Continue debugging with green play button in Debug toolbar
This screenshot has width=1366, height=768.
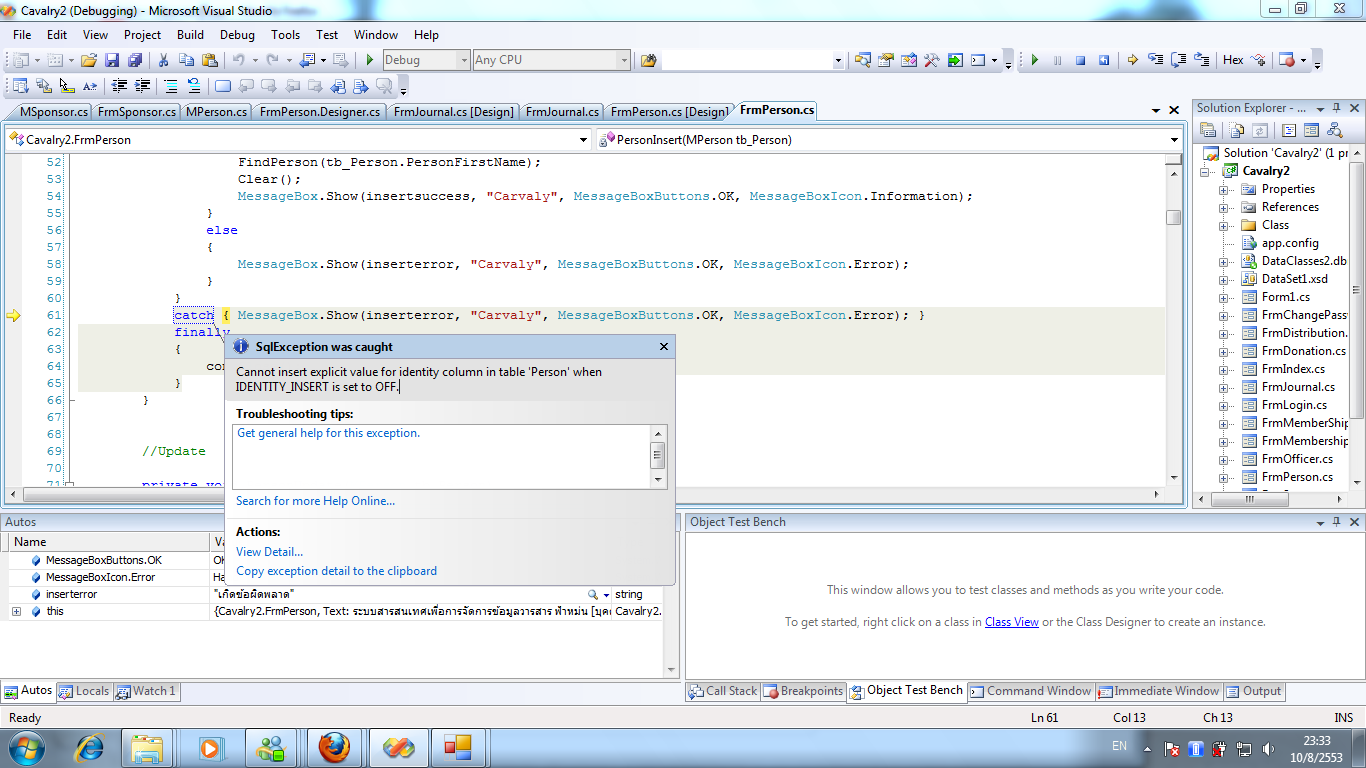[x=1035, y=60]
